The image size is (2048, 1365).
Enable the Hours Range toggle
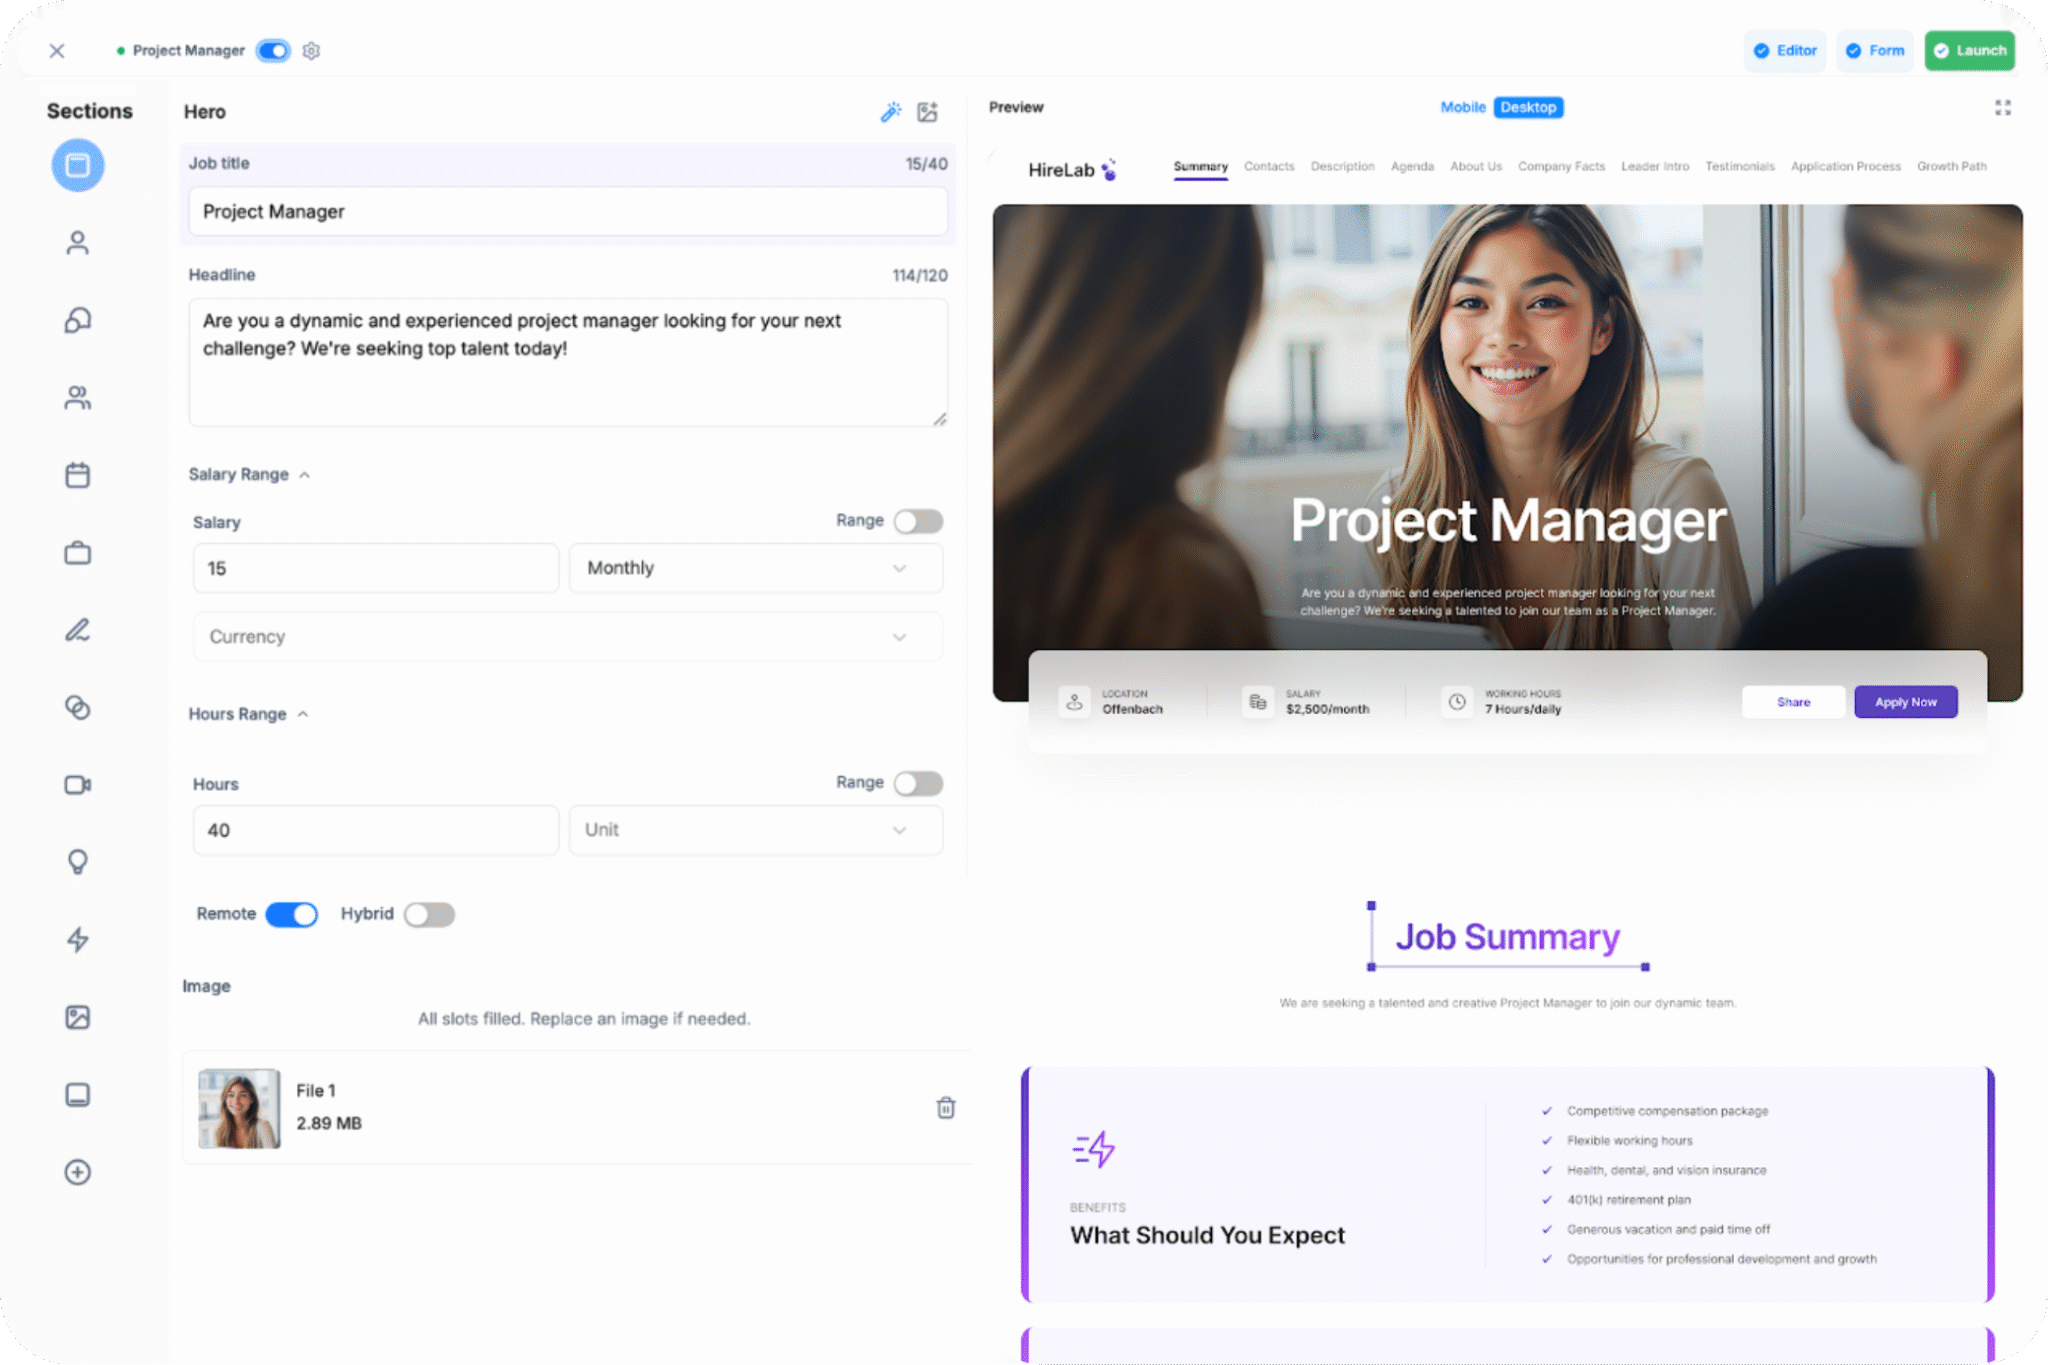click(919, 783)
